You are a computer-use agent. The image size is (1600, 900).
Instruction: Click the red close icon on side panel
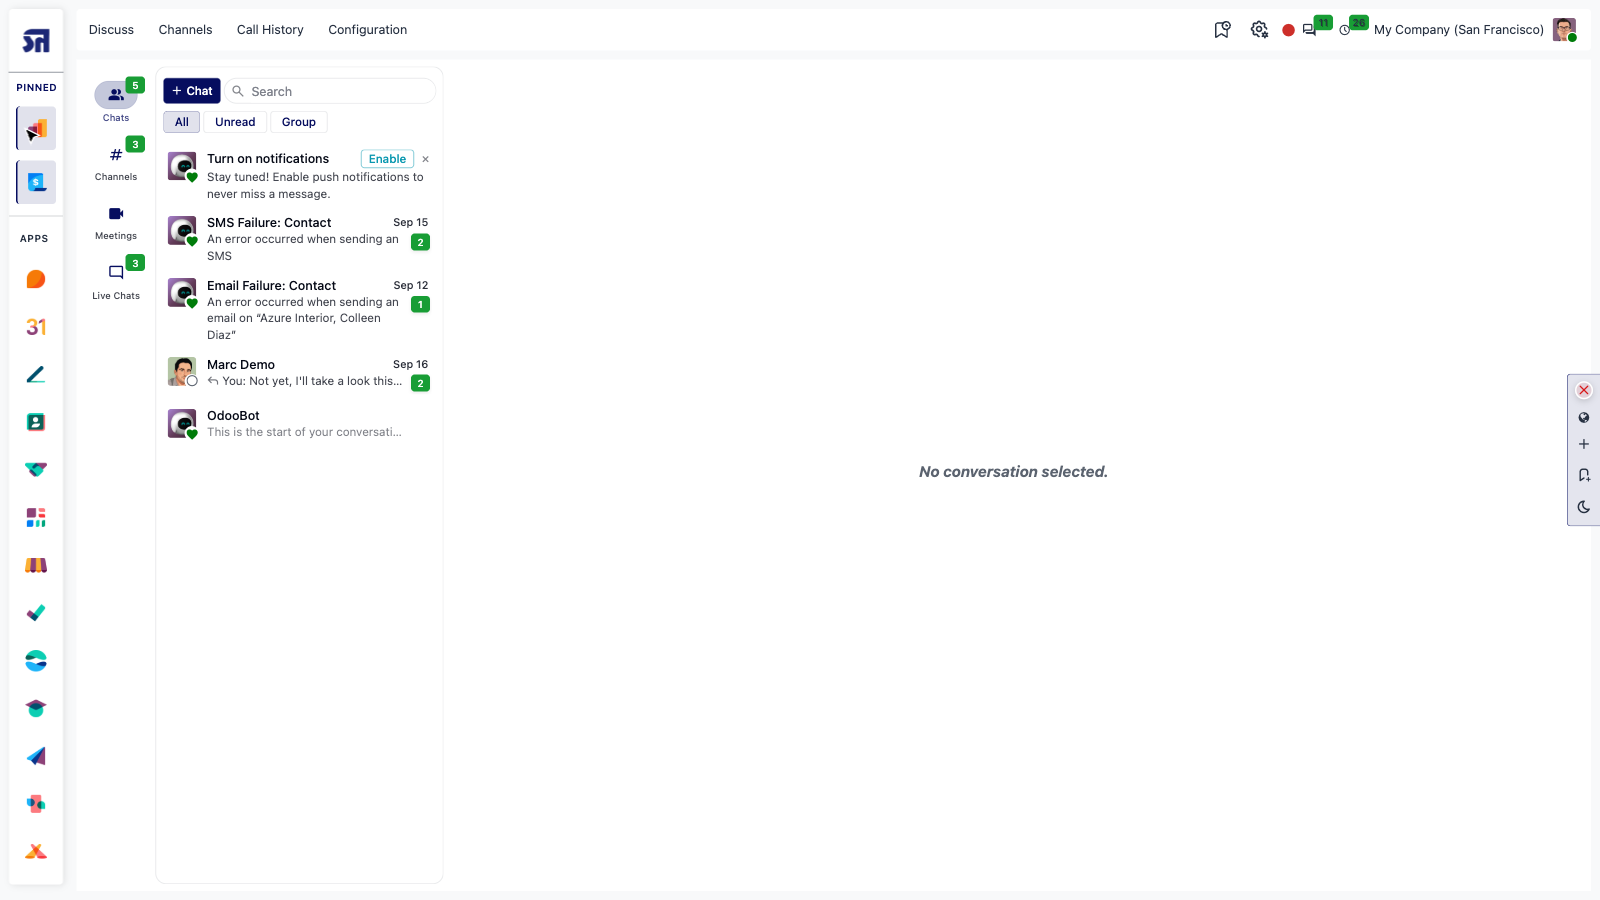pyautogui.click(x=1584, y=390)
